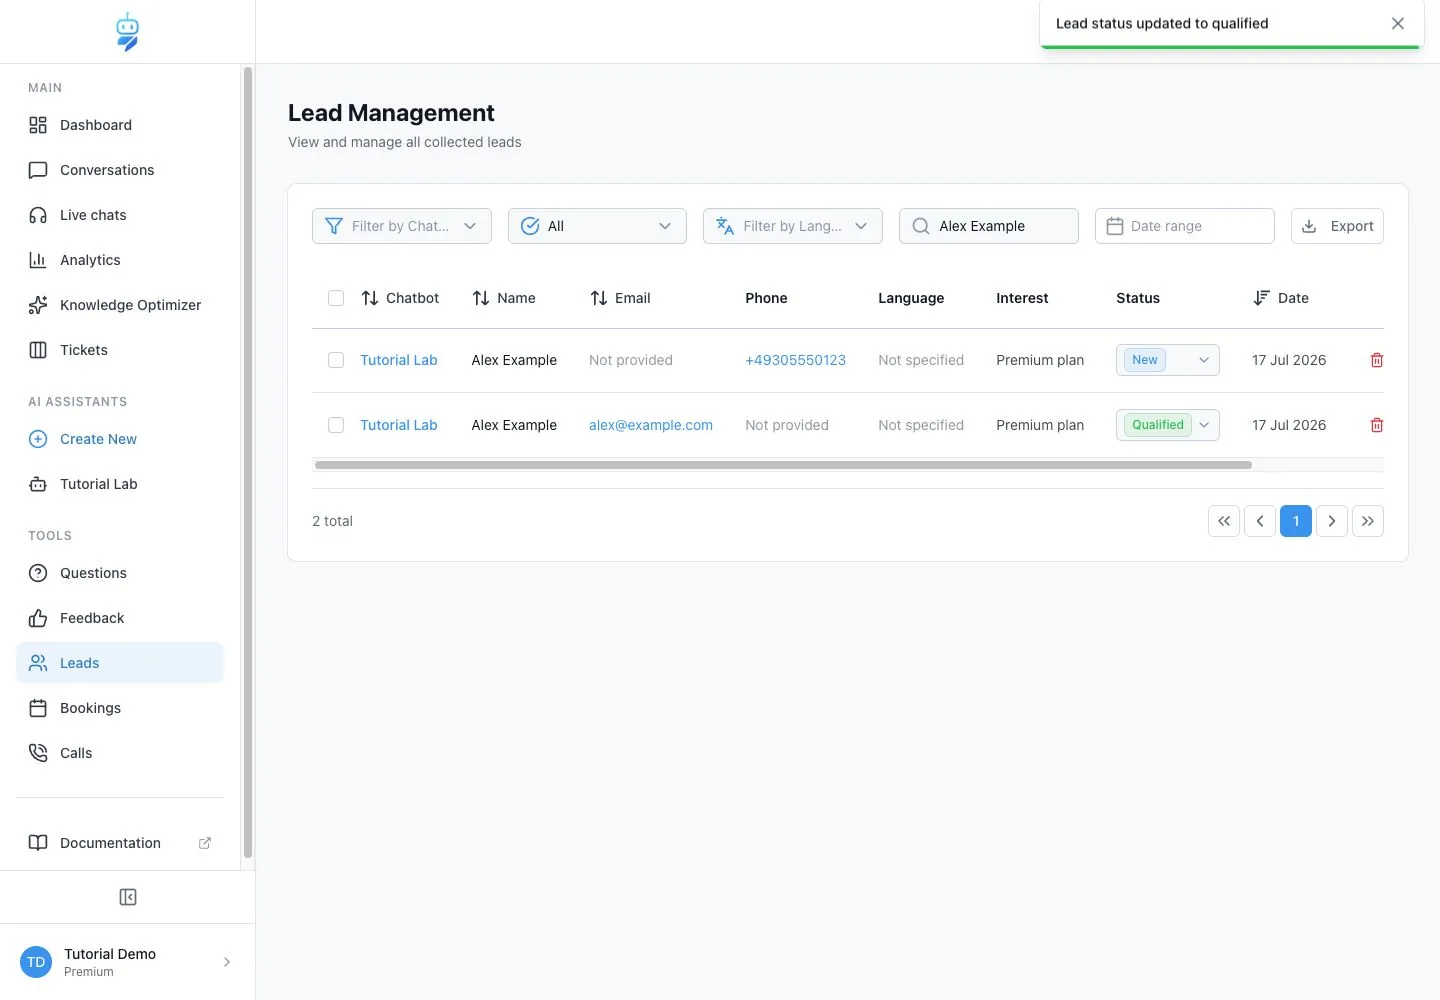The height and width of the screenshot is (1000, 1440).
Task: Click the Date range calendar icon
Action: tap(1115, 226)
